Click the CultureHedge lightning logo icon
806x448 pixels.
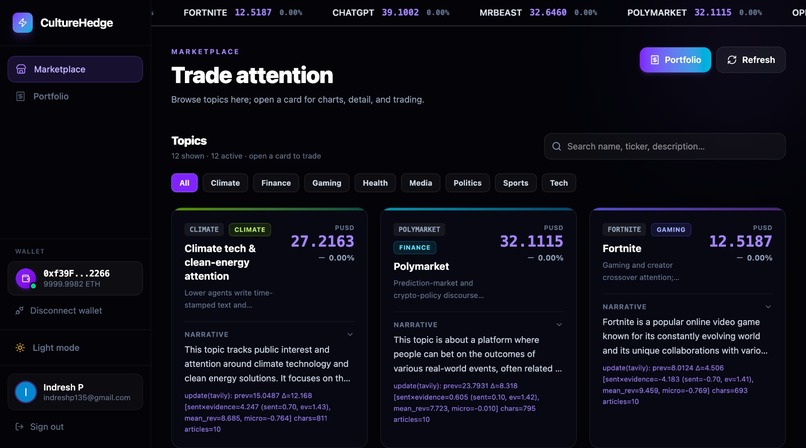tap(23, 23)
